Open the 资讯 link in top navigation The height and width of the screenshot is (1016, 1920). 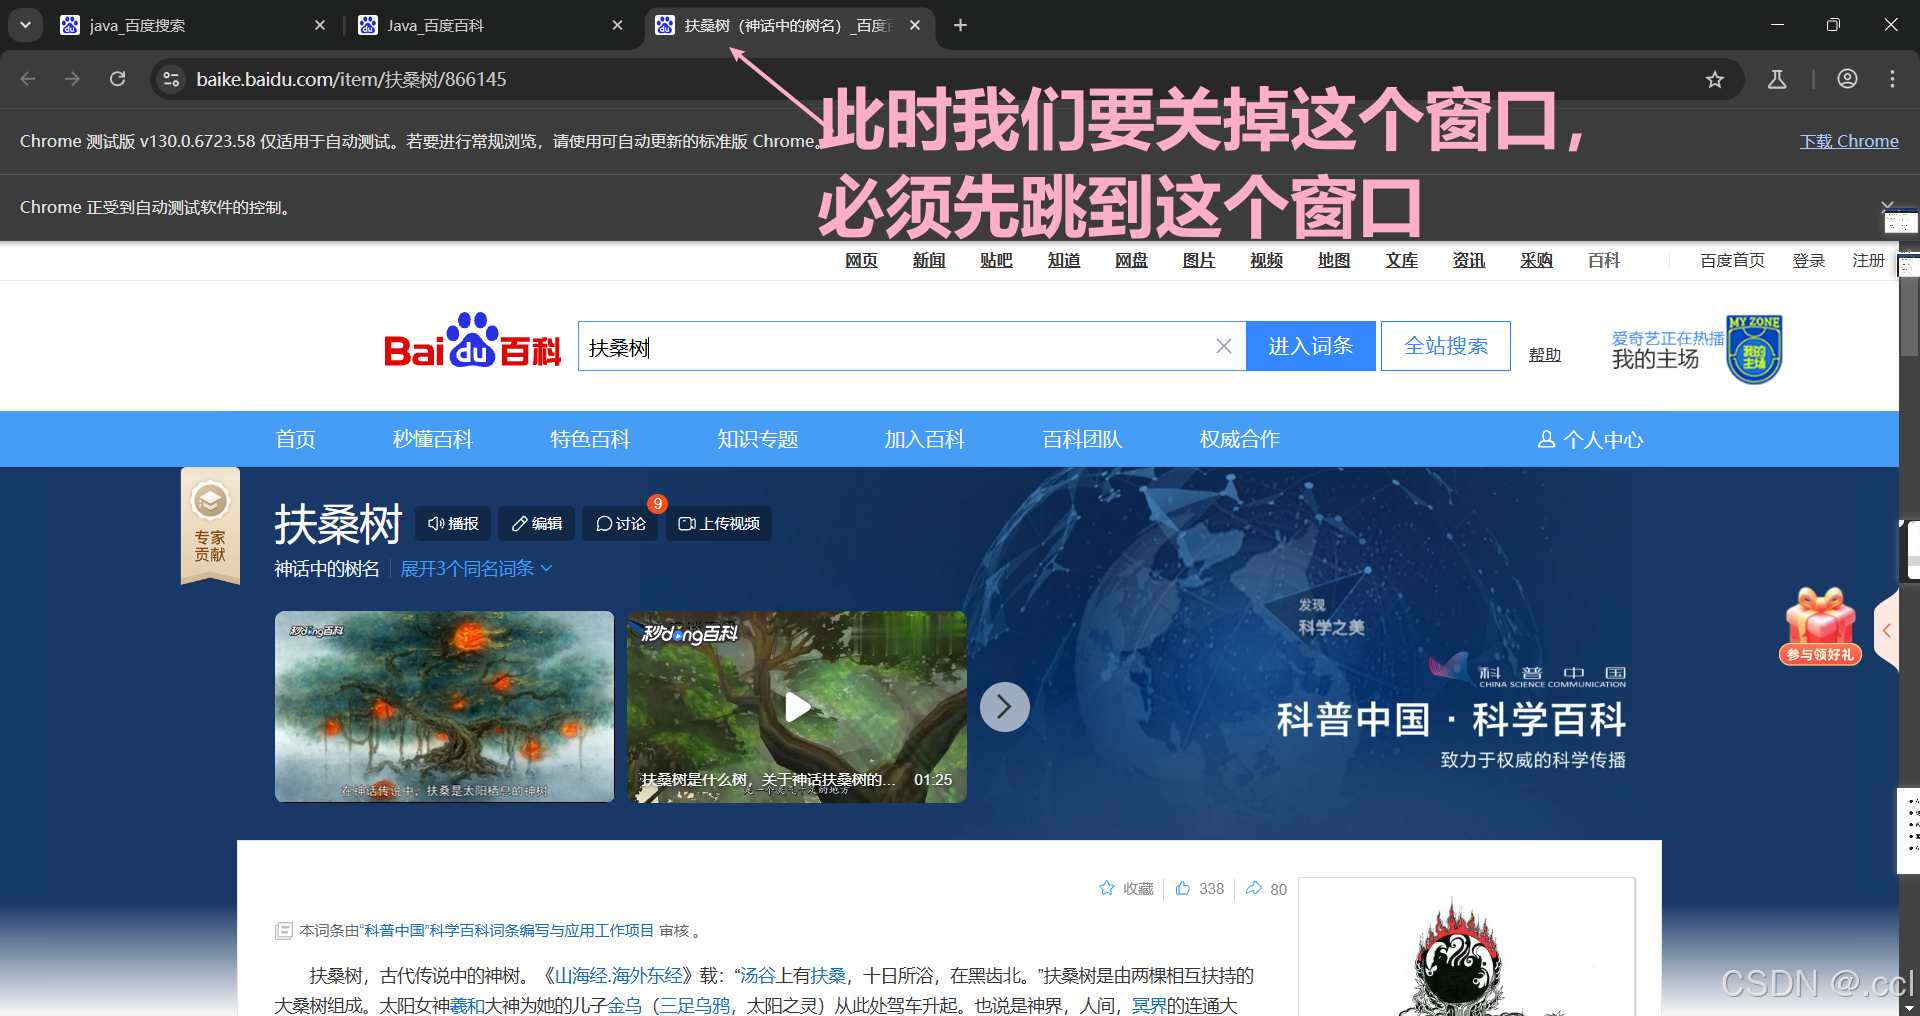pyautogui.click(x=1469, y=260)
